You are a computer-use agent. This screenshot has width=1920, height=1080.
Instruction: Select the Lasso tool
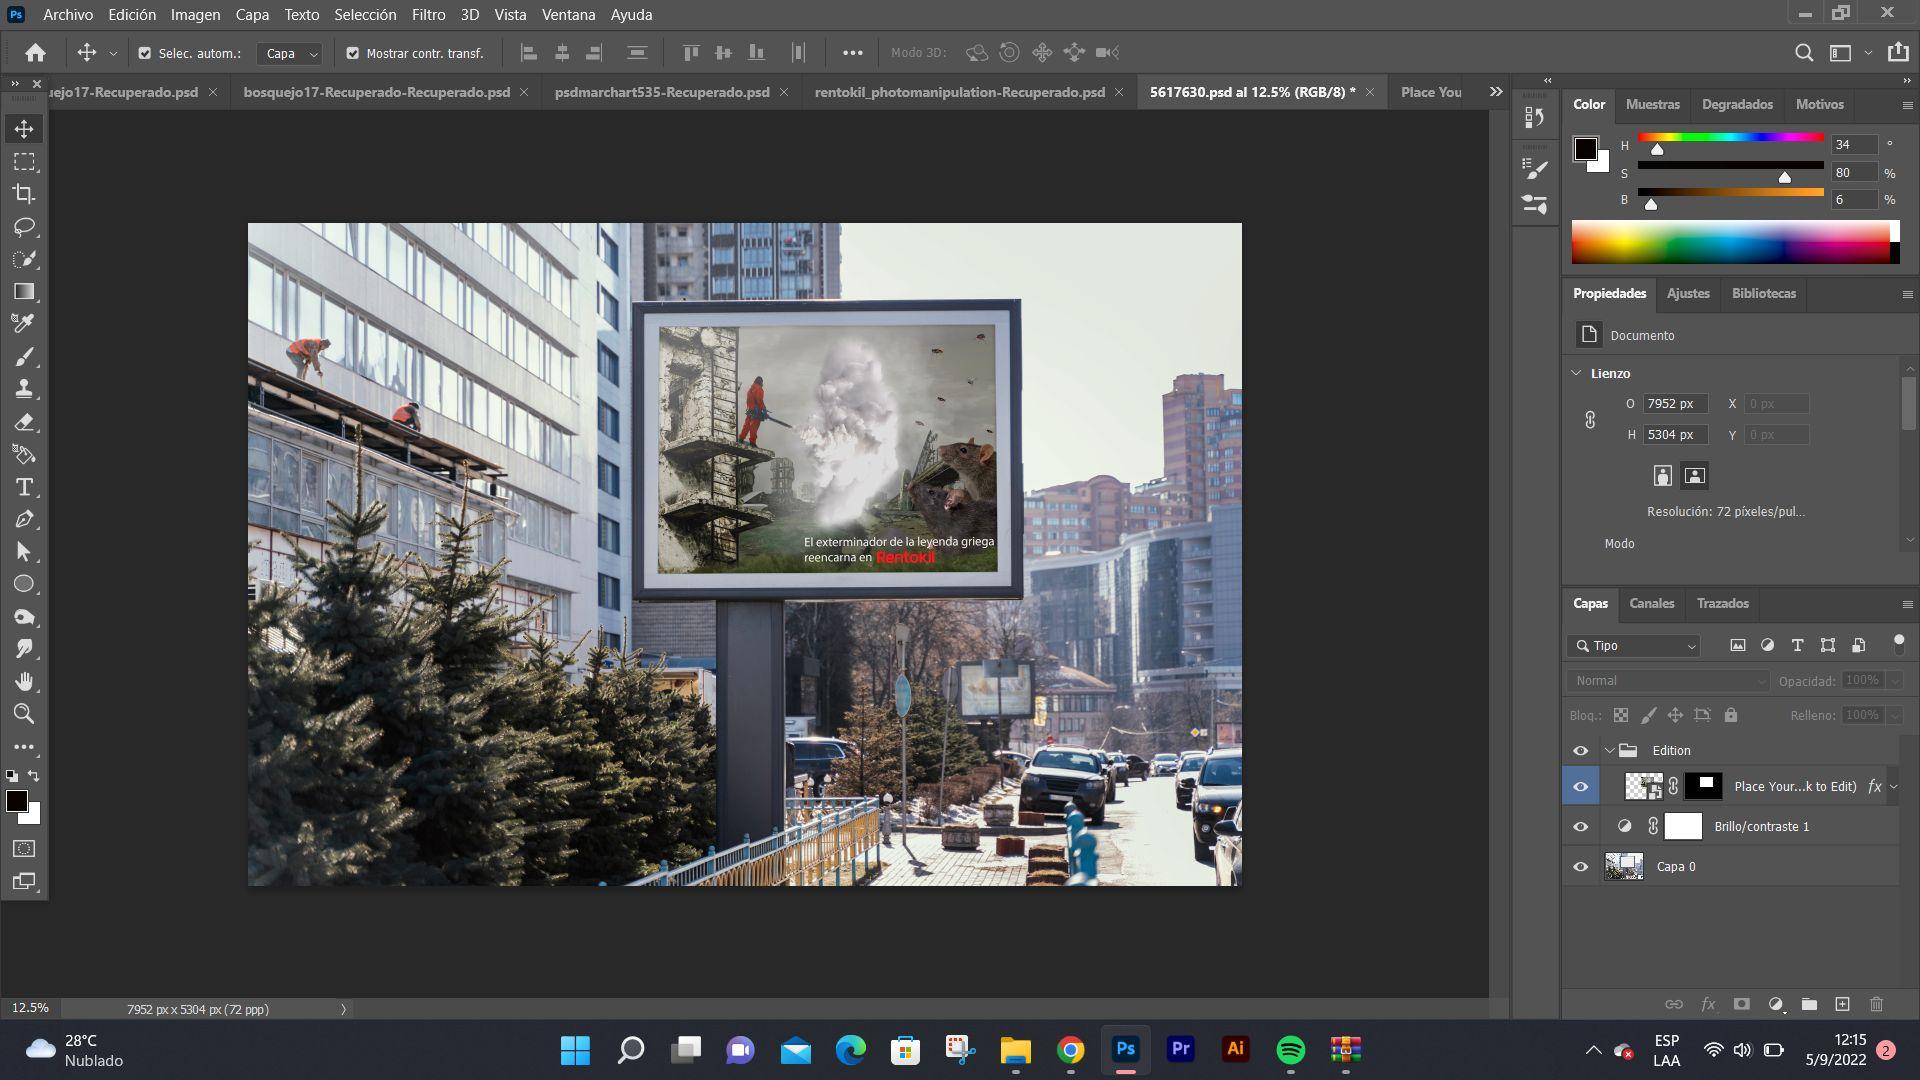[24, 227]
